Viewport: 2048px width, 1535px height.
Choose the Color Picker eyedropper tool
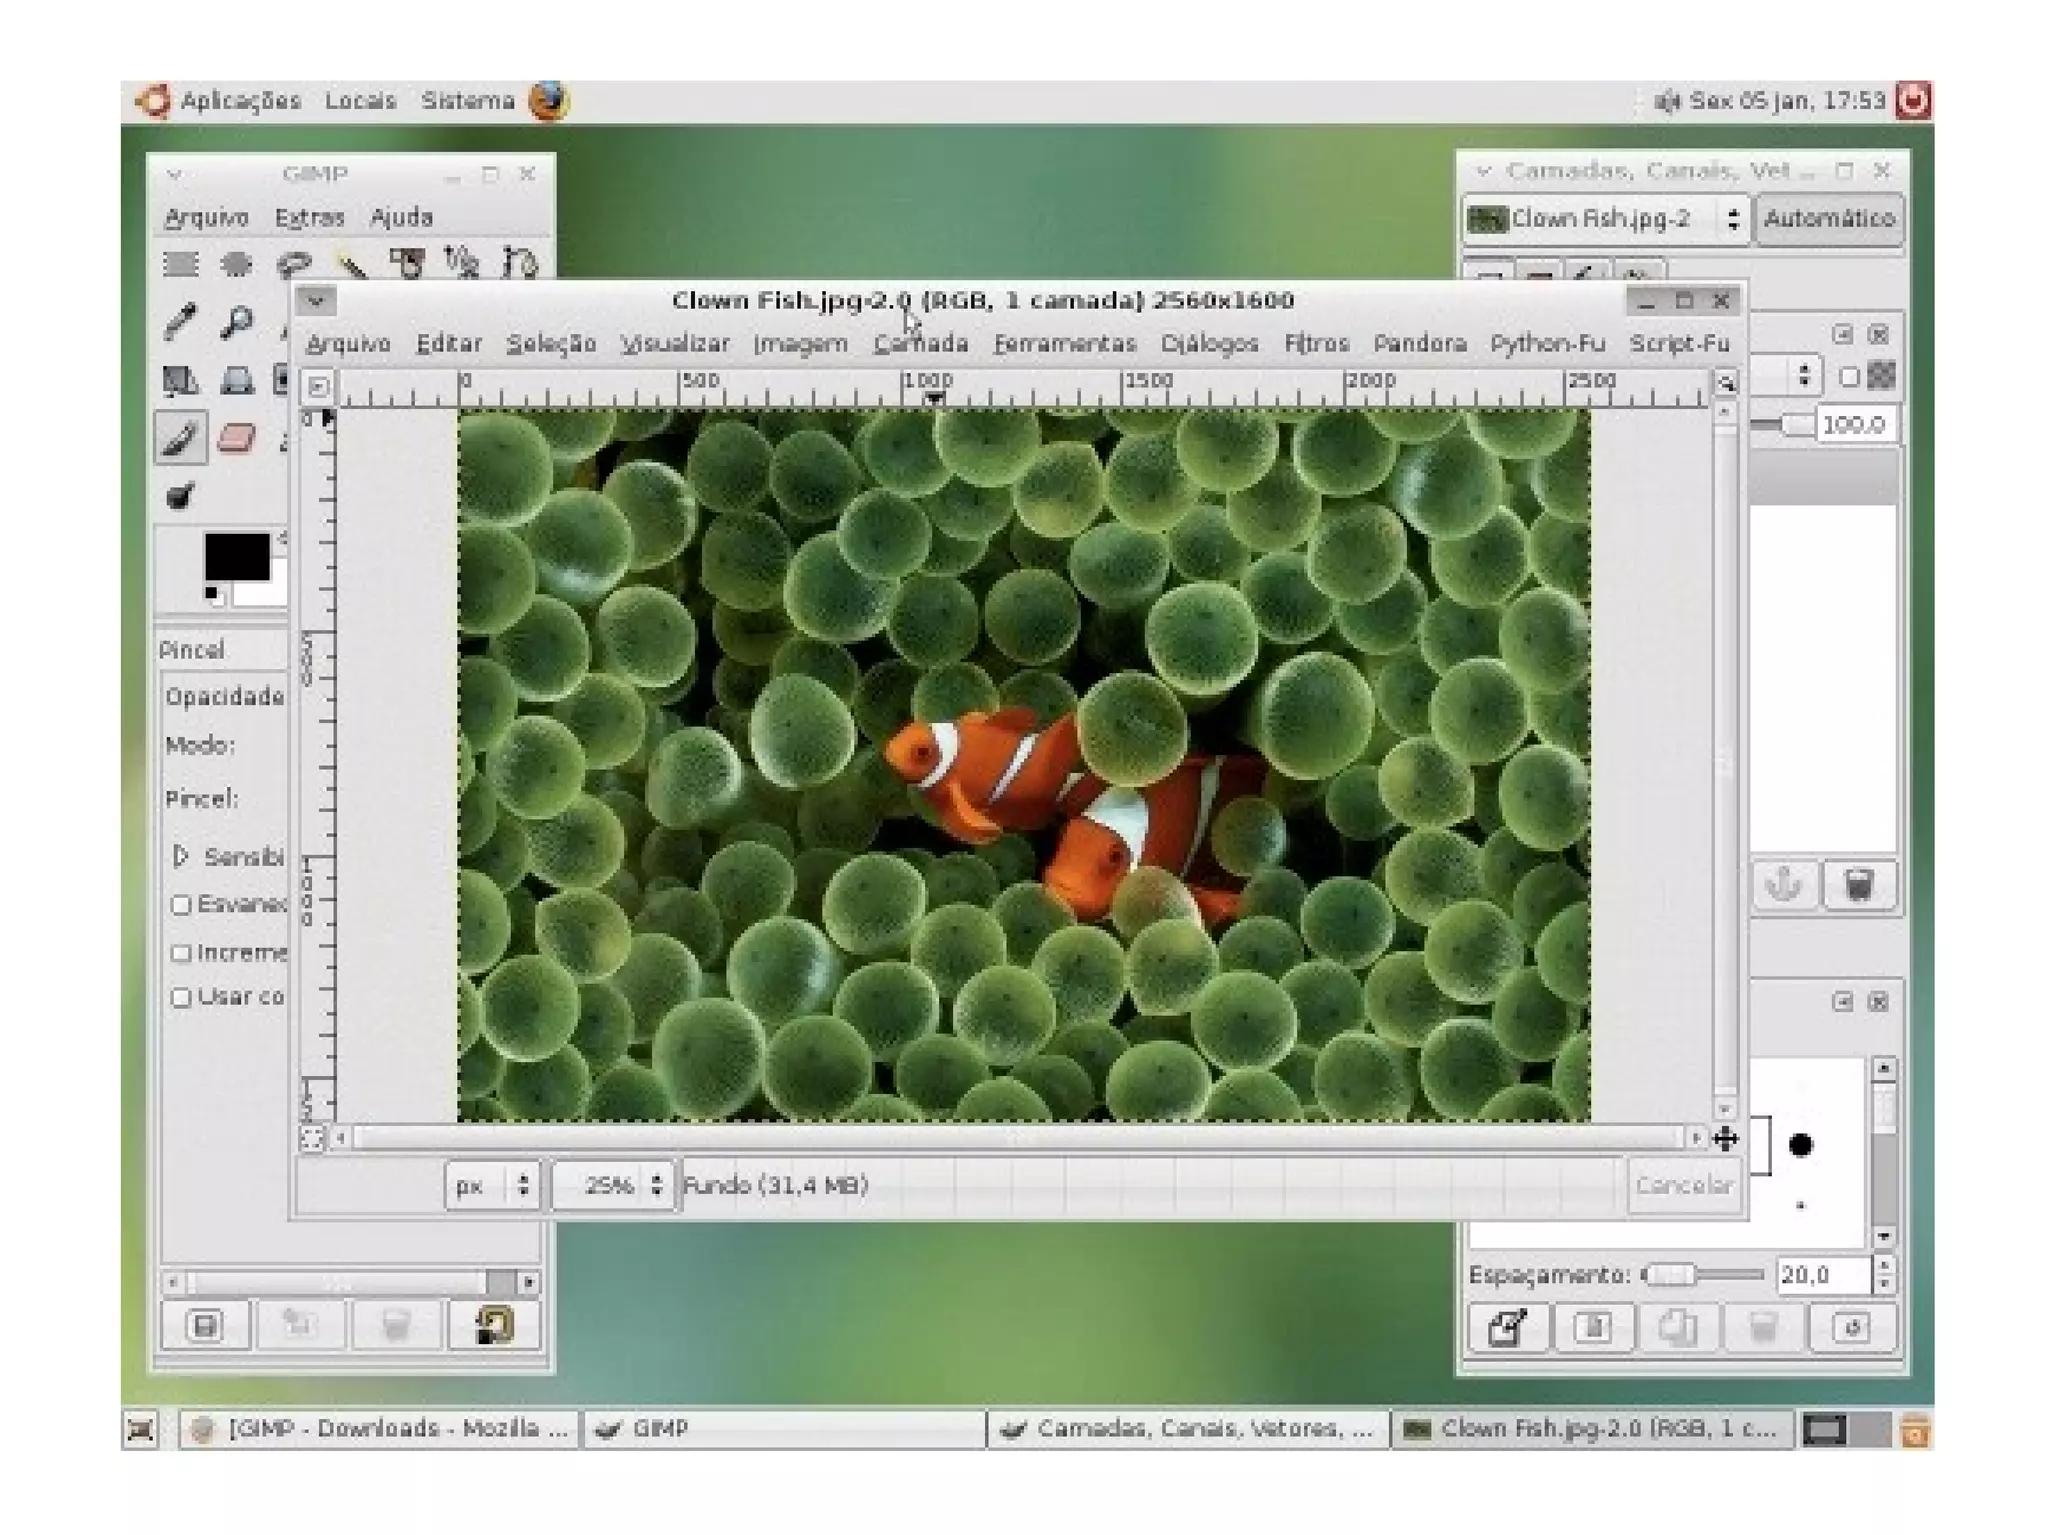[x=180, y=322]
